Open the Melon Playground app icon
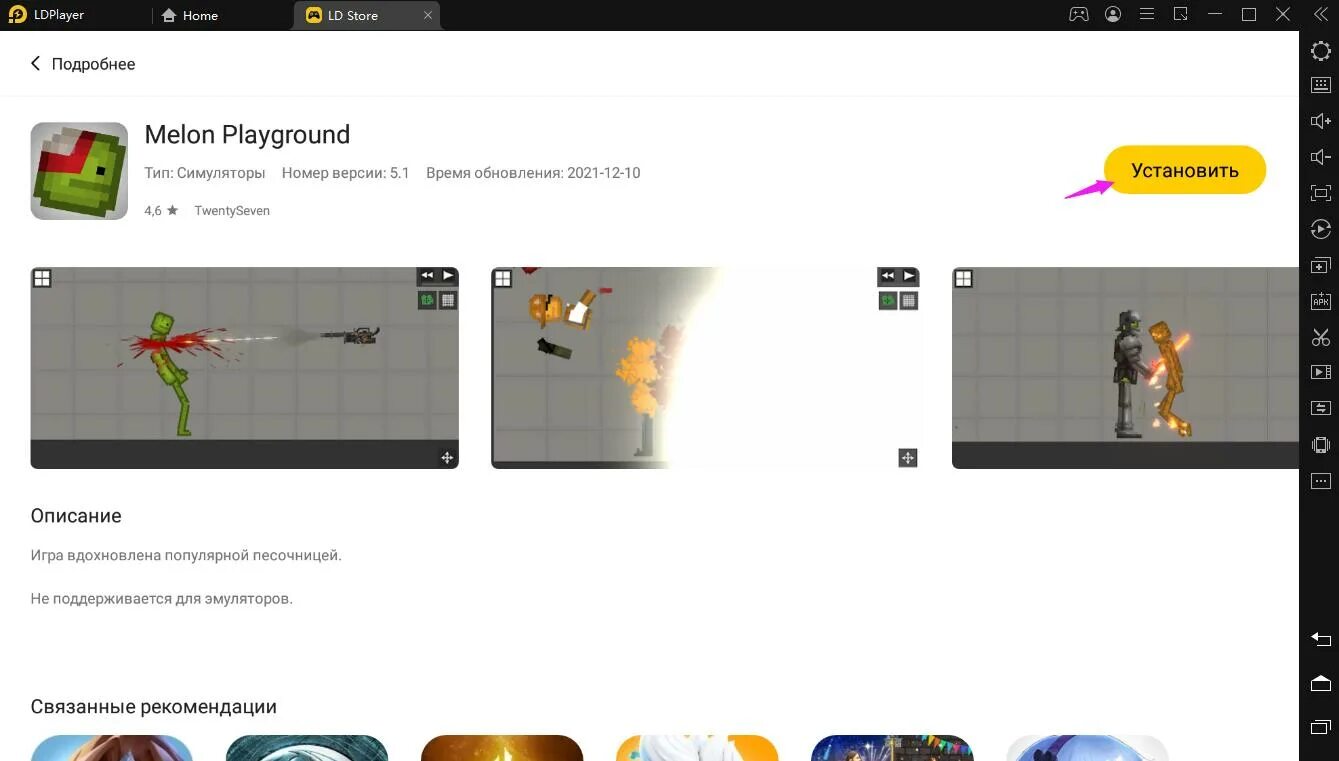This screenshot has width=1339, height=761. [79, 171]
